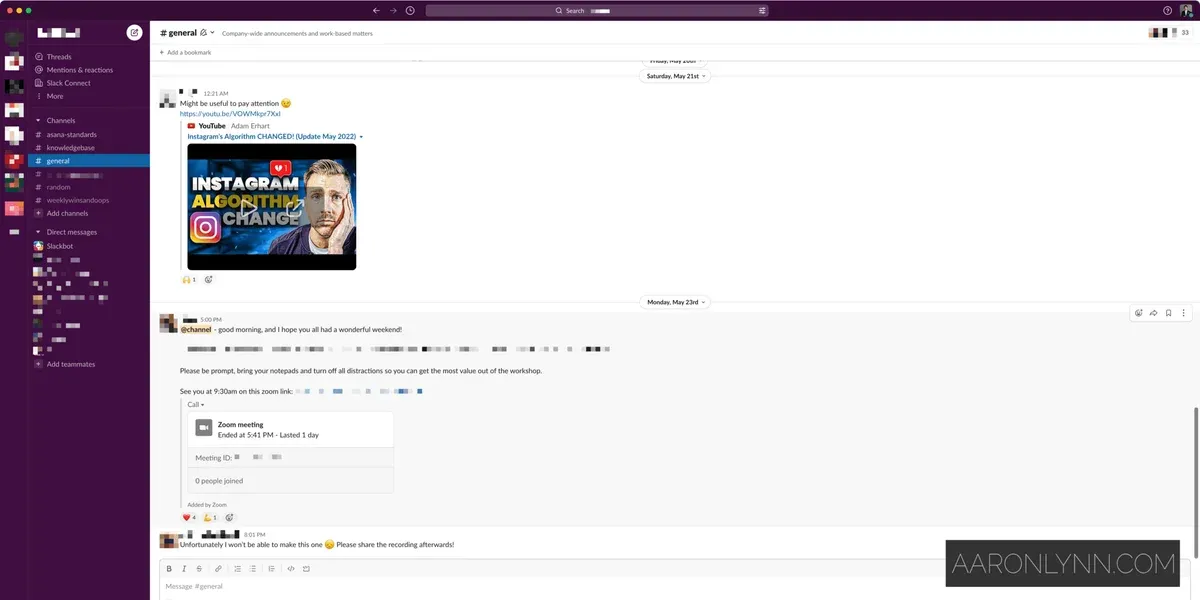The image size is (1200, 600).
Task: Toggle strikethrough formatting in the composer
Action: 200,568
